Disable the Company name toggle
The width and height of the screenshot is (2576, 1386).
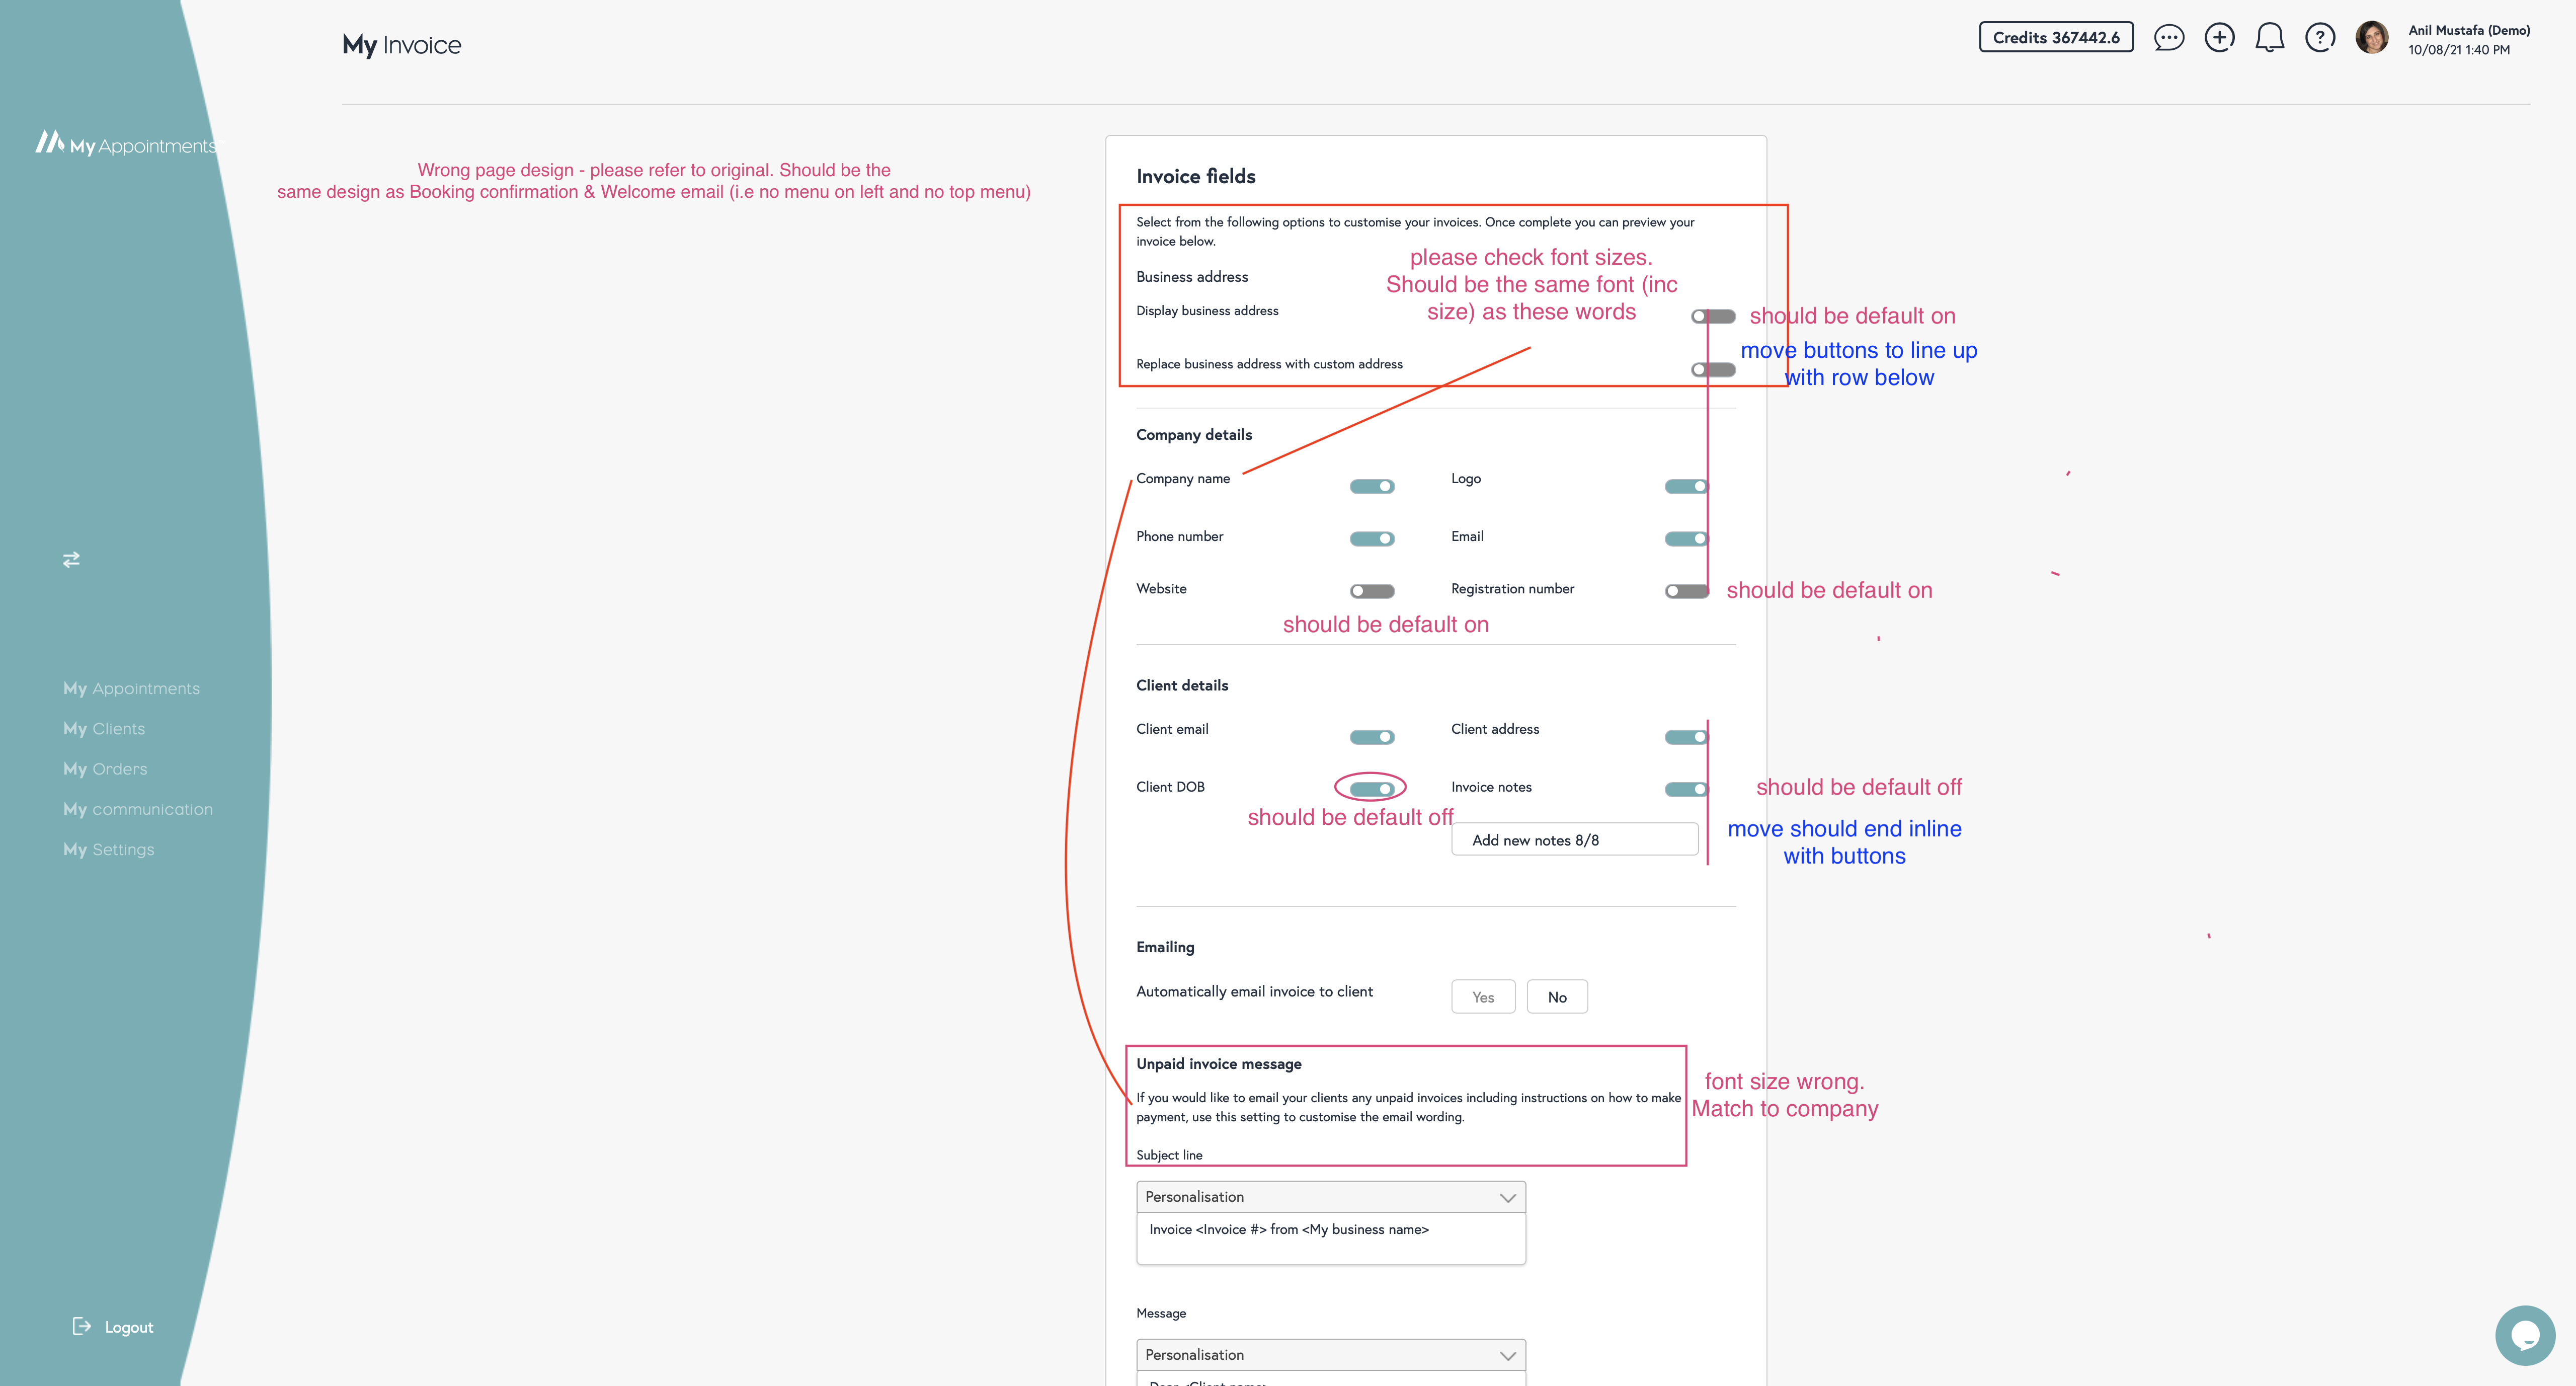1372,487
